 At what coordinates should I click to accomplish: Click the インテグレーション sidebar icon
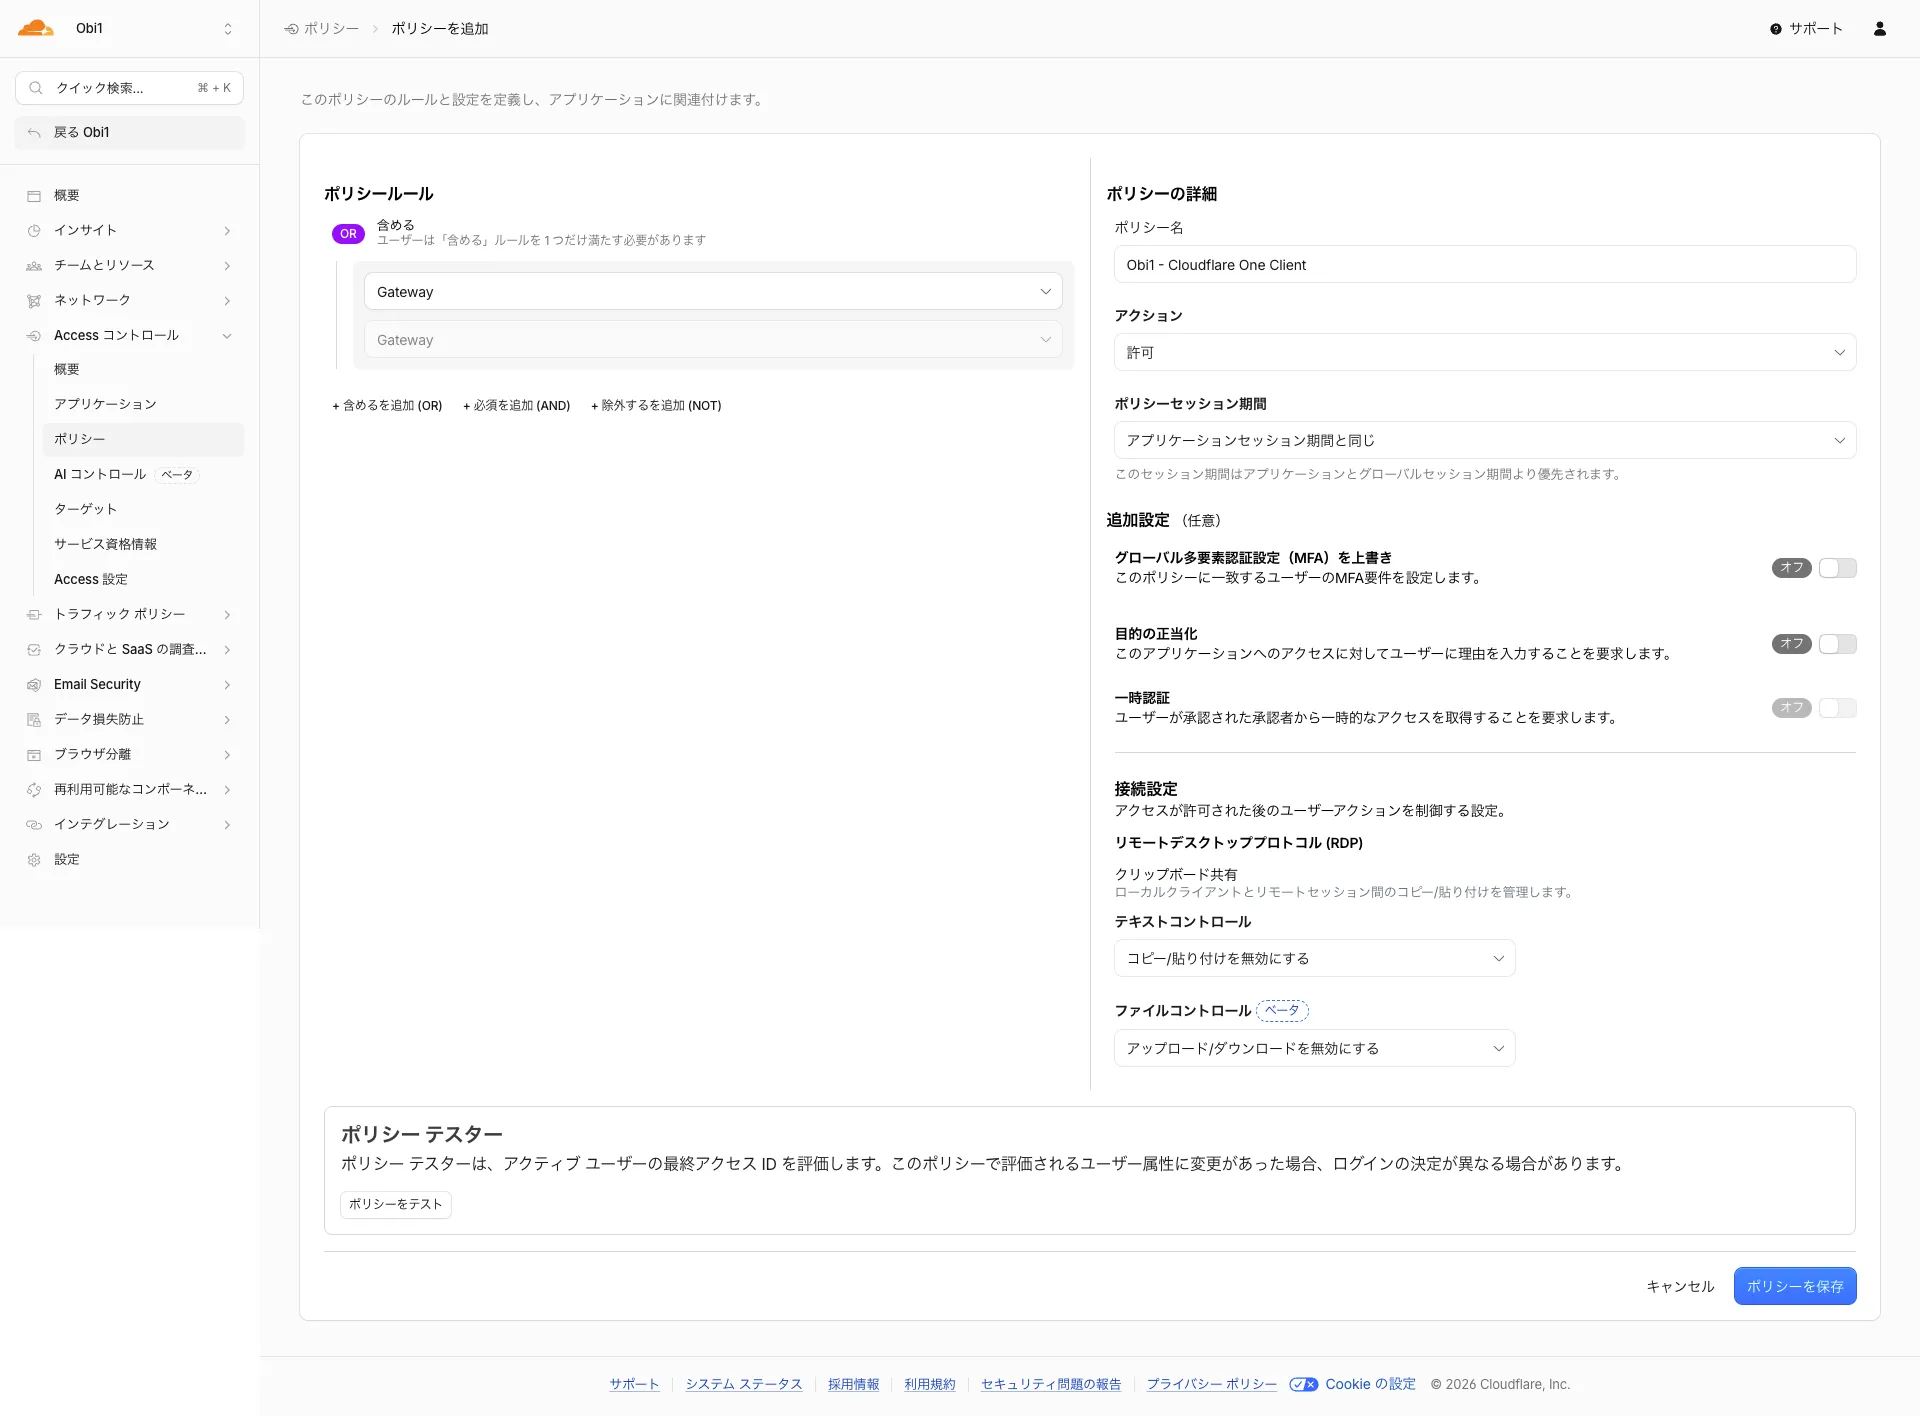[x=34, y=825]
